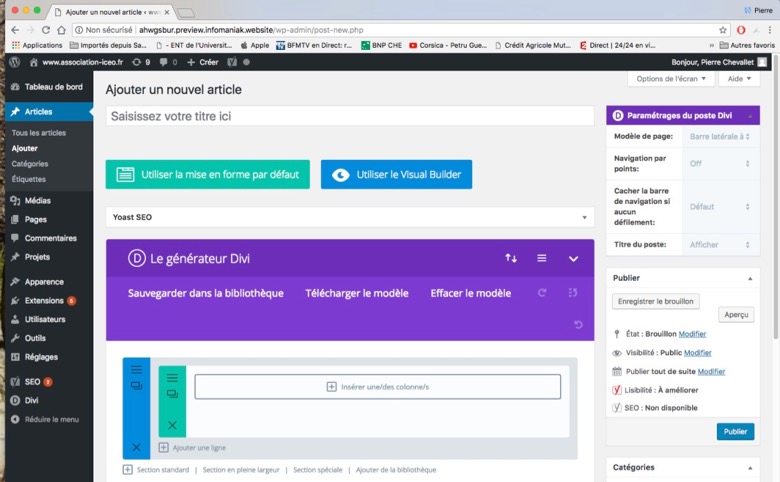
Task: Collapse the Catégories panel
Action: click(x=750, y=468)
